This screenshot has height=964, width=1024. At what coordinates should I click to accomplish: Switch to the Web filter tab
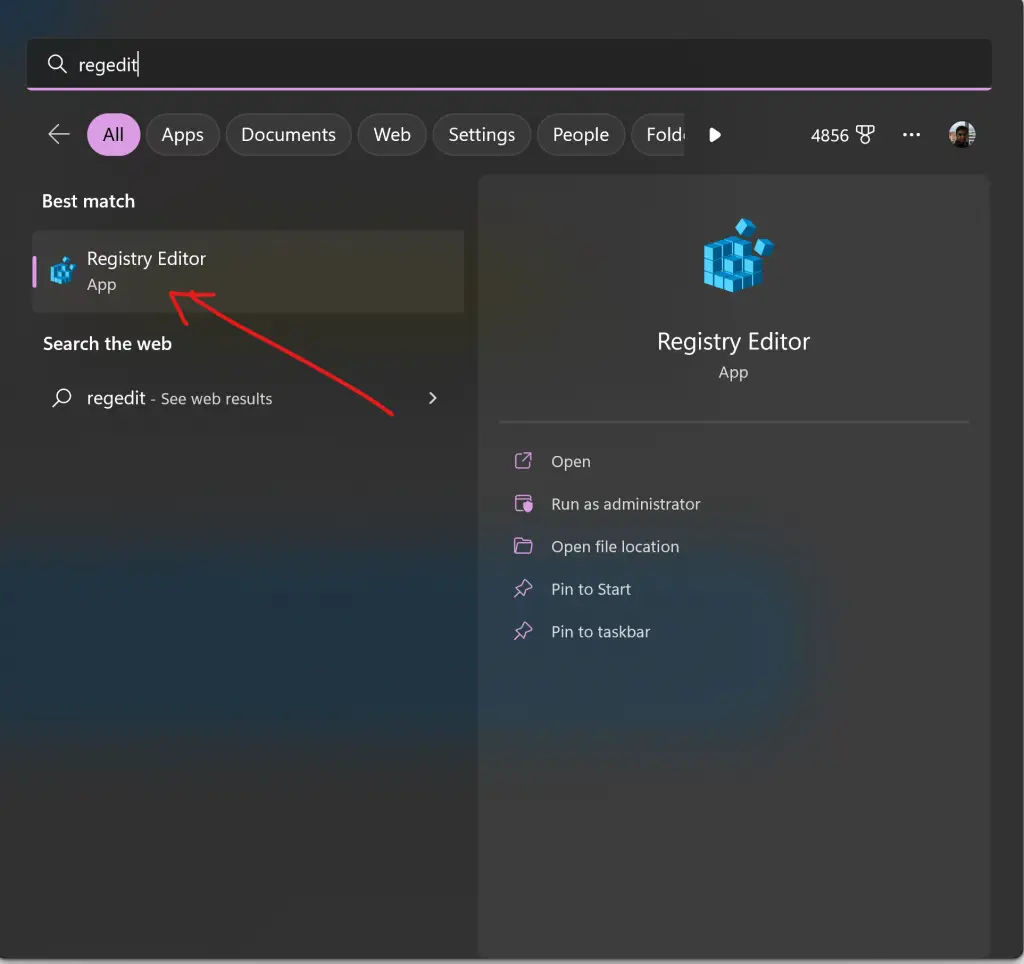point(392,135)
